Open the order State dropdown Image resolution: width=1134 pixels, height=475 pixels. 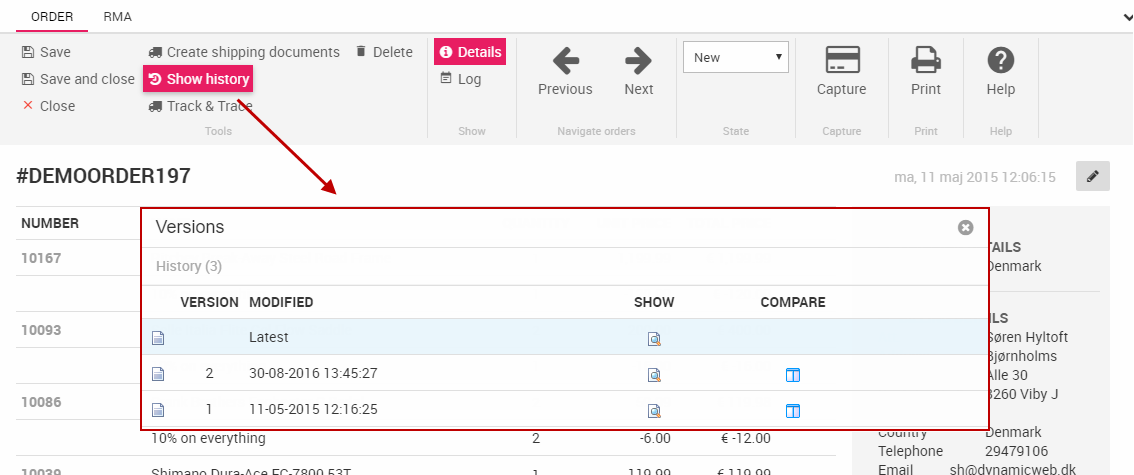click(x=736, y=57)
